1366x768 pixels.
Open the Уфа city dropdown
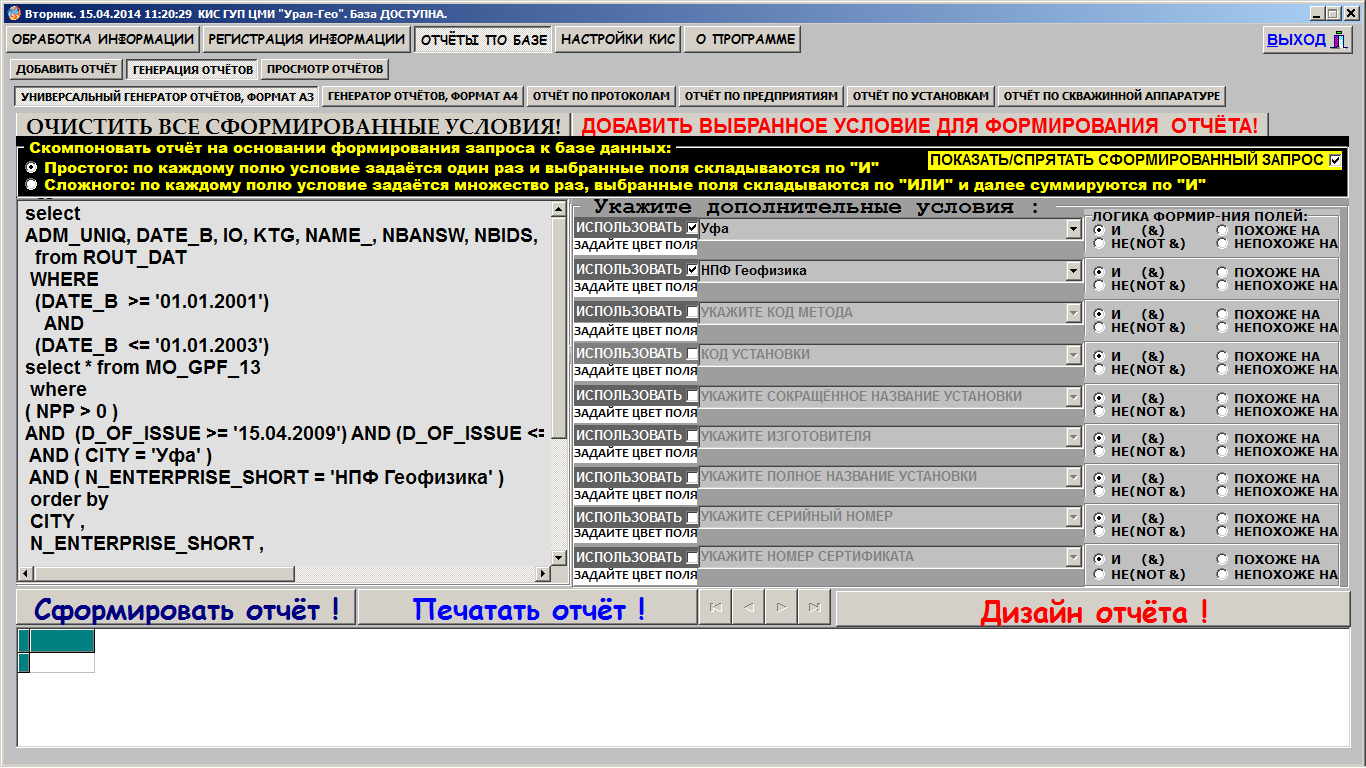click(x=1074, y=229)
